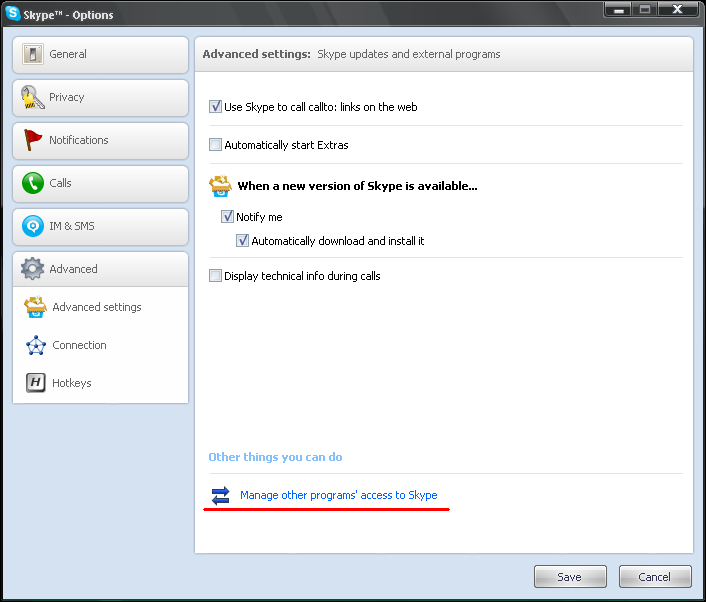Image resolution: width=706 pixels, height=602 pixels.
Task: Open the Calls options tab
Action: click(100, 184)
